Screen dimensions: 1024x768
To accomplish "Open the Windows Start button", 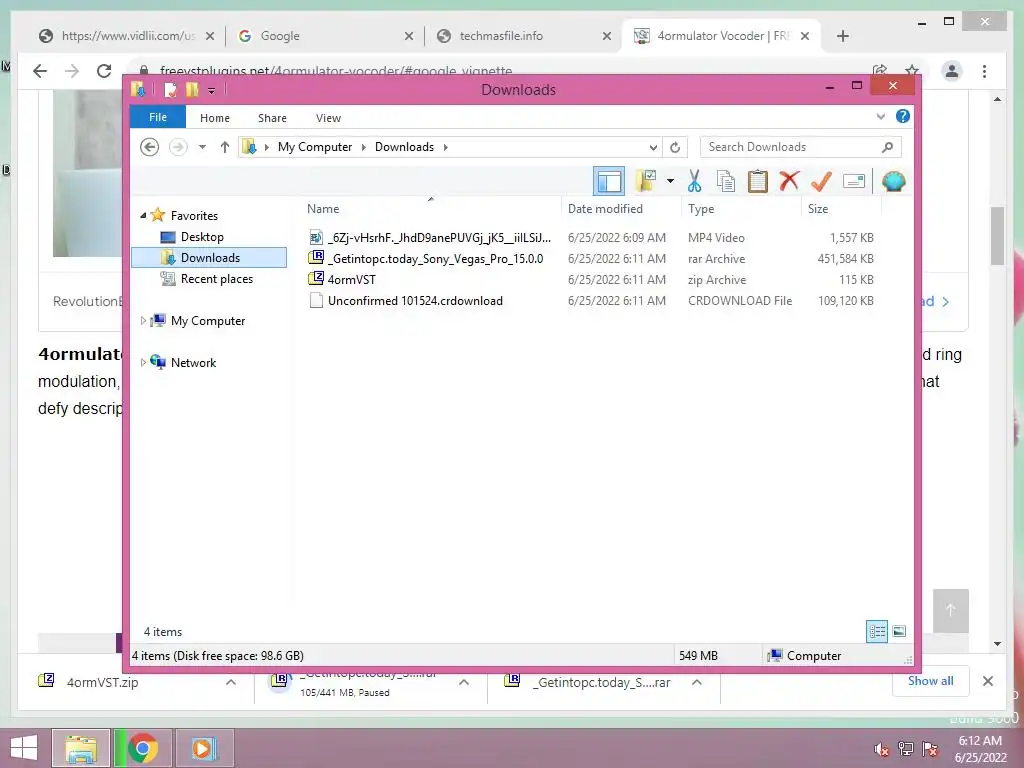I will (24, 748).
